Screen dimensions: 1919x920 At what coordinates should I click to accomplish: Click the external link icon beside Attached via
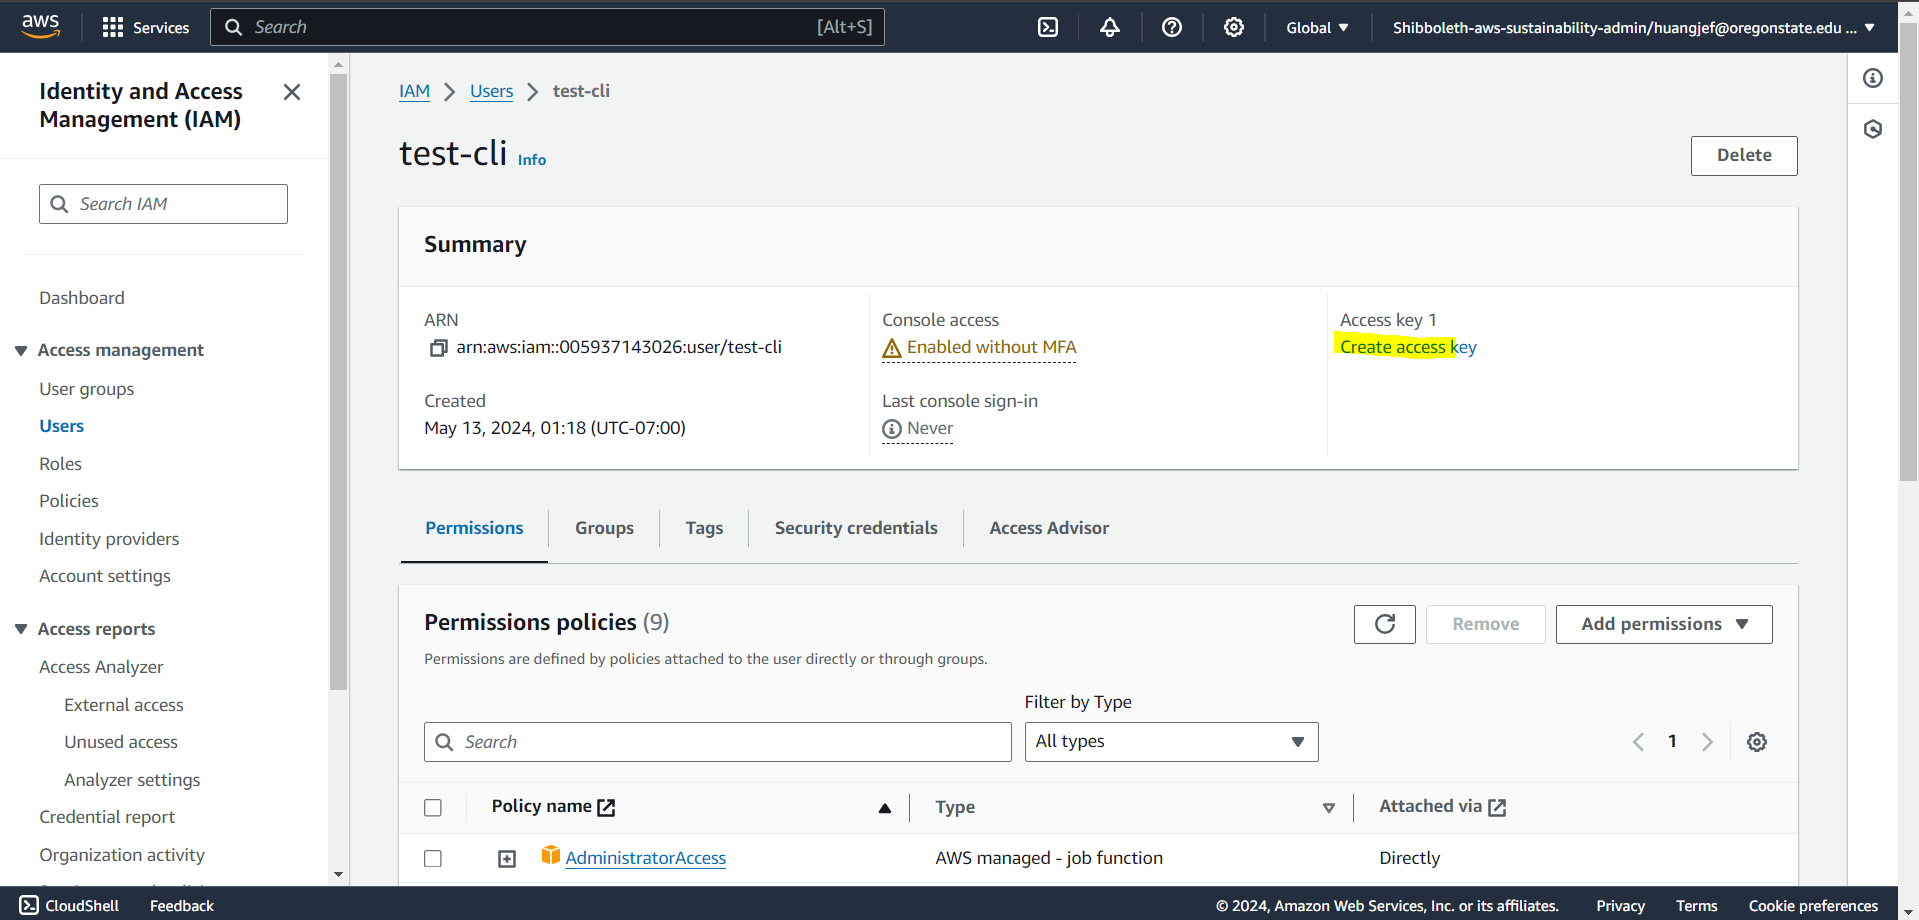click(x=1497, y=807)
